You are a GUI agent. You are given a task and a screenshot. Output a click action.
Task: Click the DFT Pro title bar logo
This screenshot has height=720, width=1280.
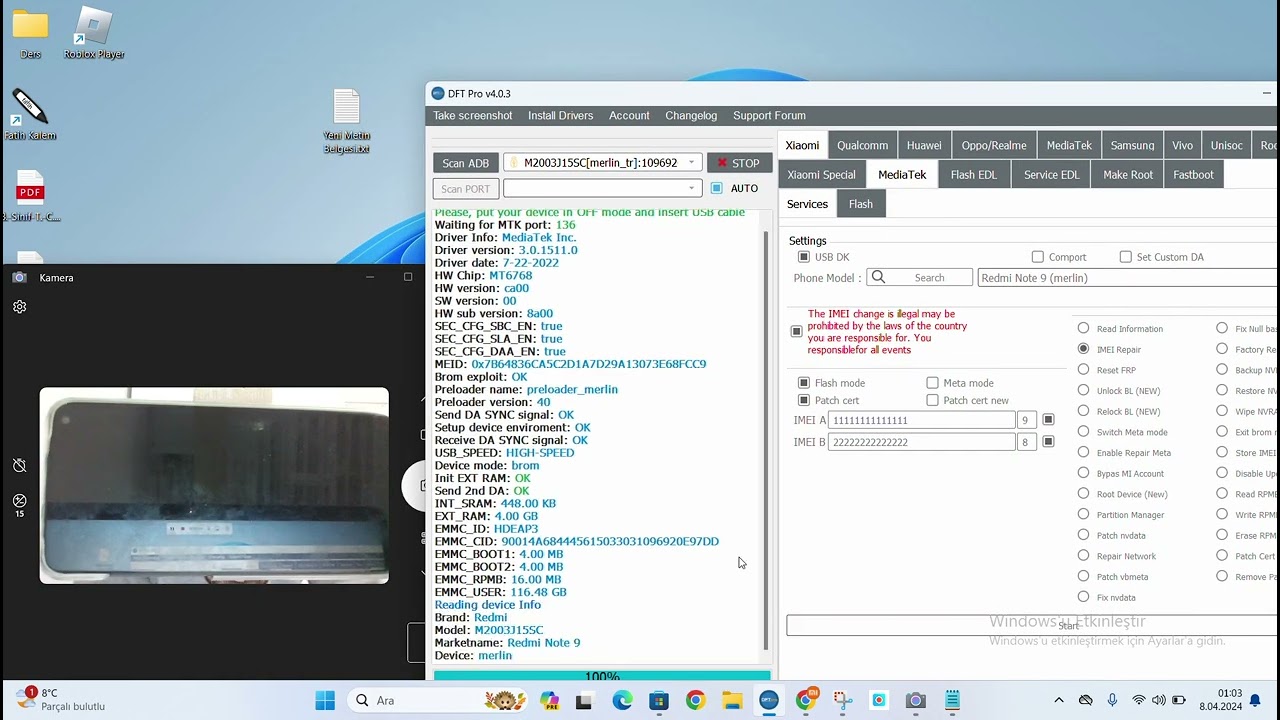coord(437,94)
